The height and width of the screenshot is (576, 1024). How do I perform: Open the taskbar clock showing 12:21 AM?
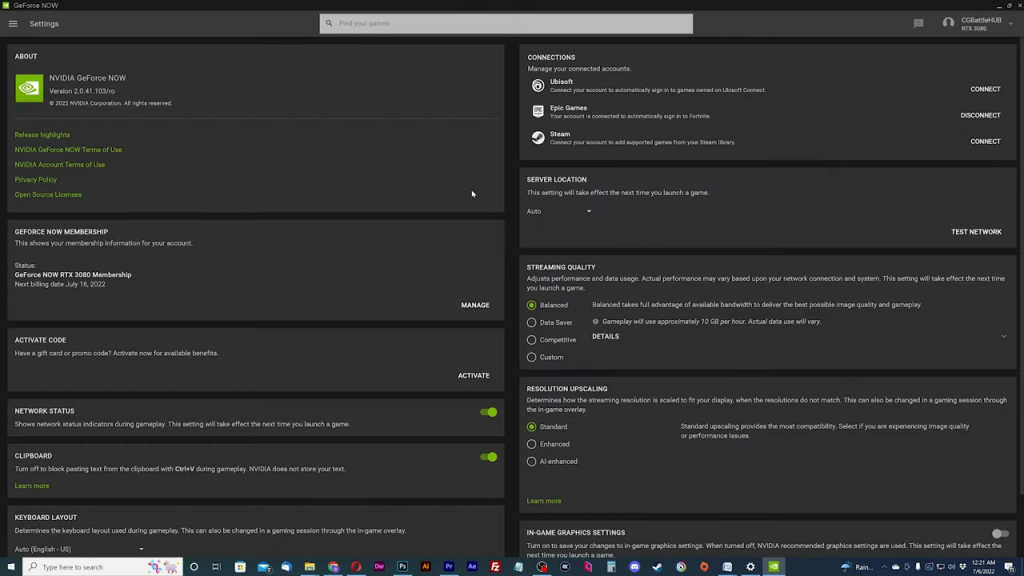coord(984,567)
